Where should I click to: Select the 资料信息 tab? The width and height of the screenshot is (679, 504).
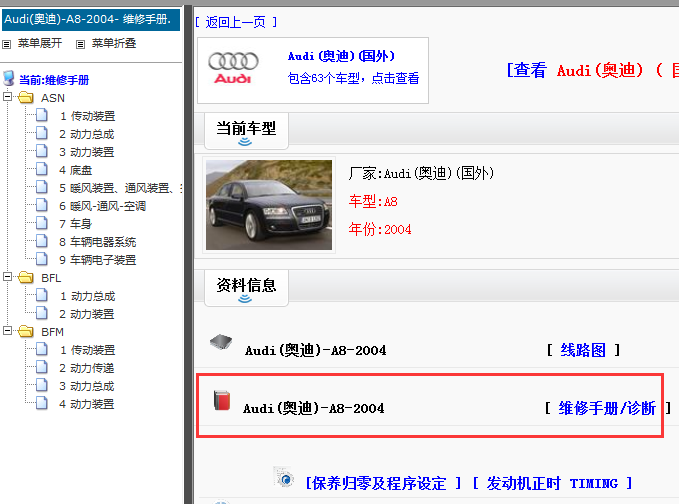click(246, 288)
